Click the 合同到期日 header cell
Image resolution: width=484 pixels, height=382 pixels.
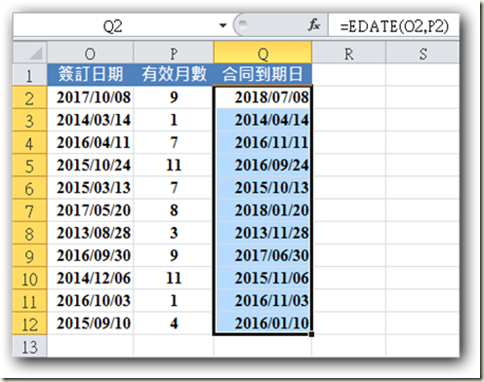coord(263,74)
